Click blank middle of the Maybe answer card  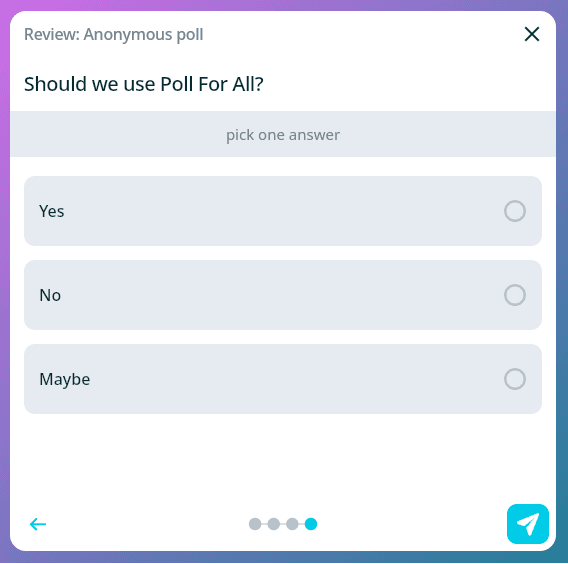pos(283,379)
